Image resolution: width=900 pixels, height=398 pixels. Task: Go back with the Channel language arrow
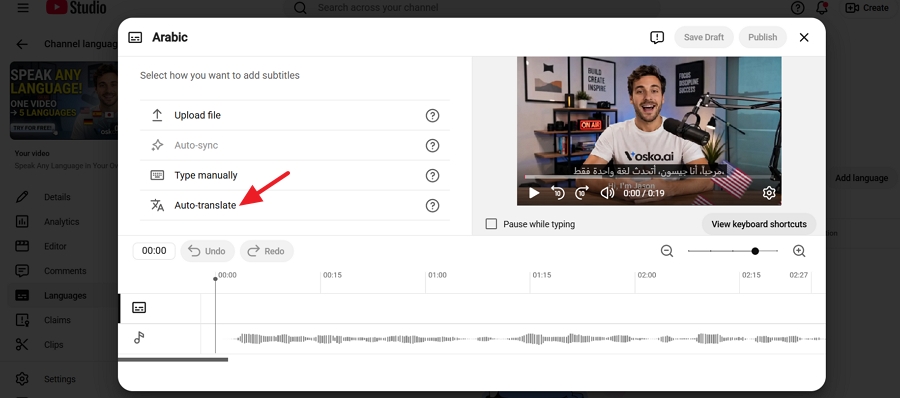(22, 44)
